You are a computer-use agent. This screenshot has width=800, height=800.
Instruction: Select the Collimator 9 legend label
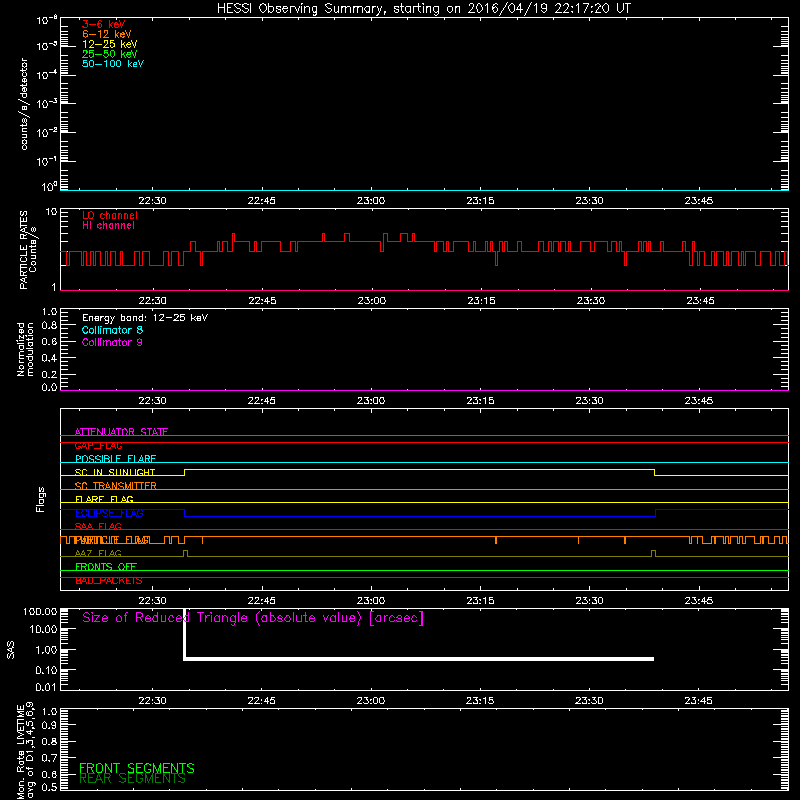(112, 342)
